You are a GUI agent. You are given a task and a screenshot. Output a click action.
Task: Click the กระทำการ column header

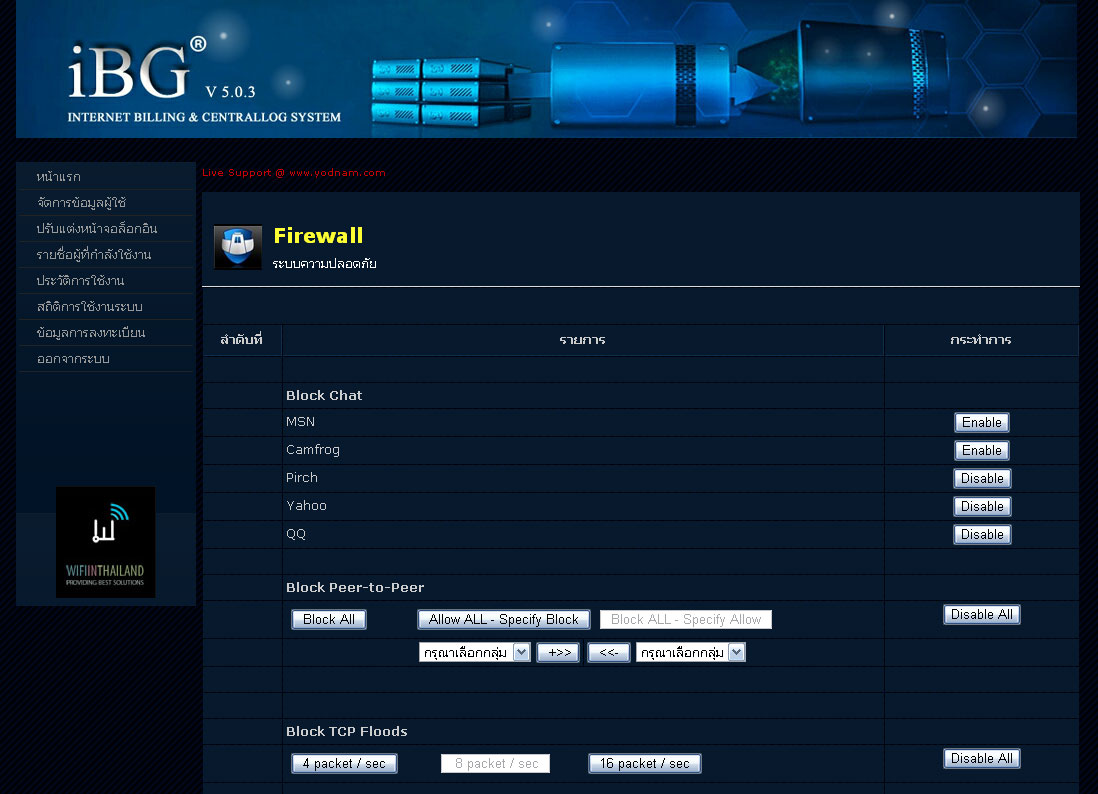click(980, 340)
